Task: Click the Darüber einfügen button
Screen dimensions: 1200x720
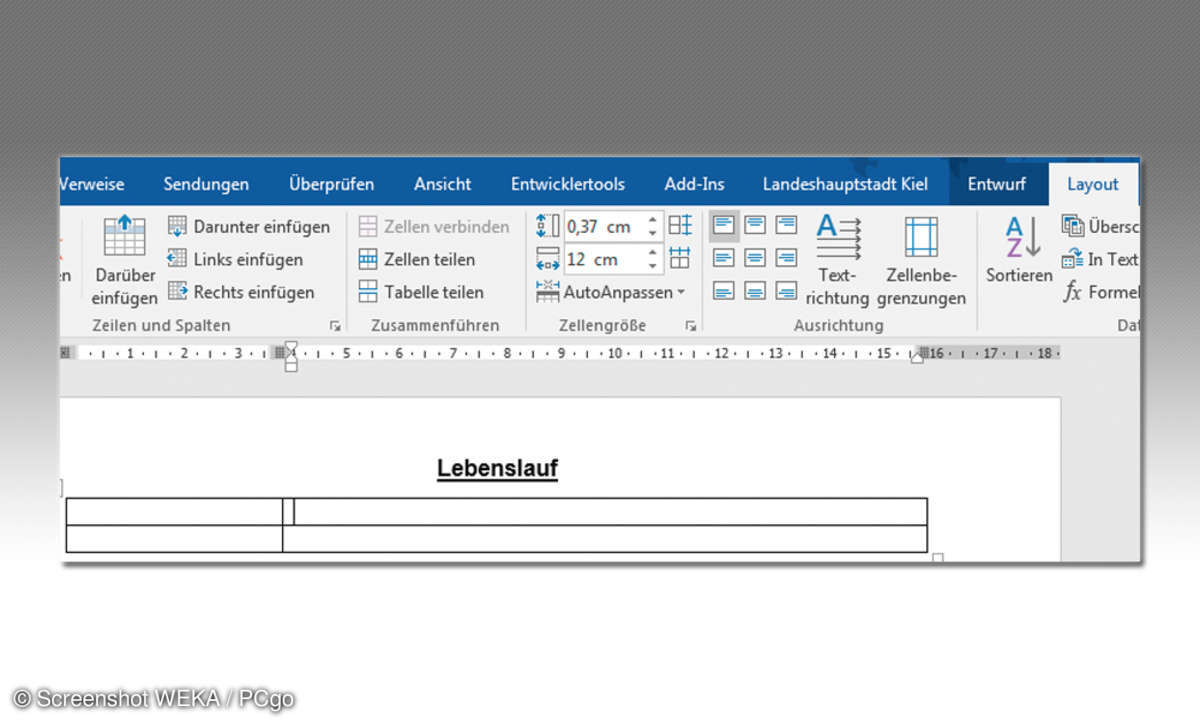Action: [x=124, y=260]
